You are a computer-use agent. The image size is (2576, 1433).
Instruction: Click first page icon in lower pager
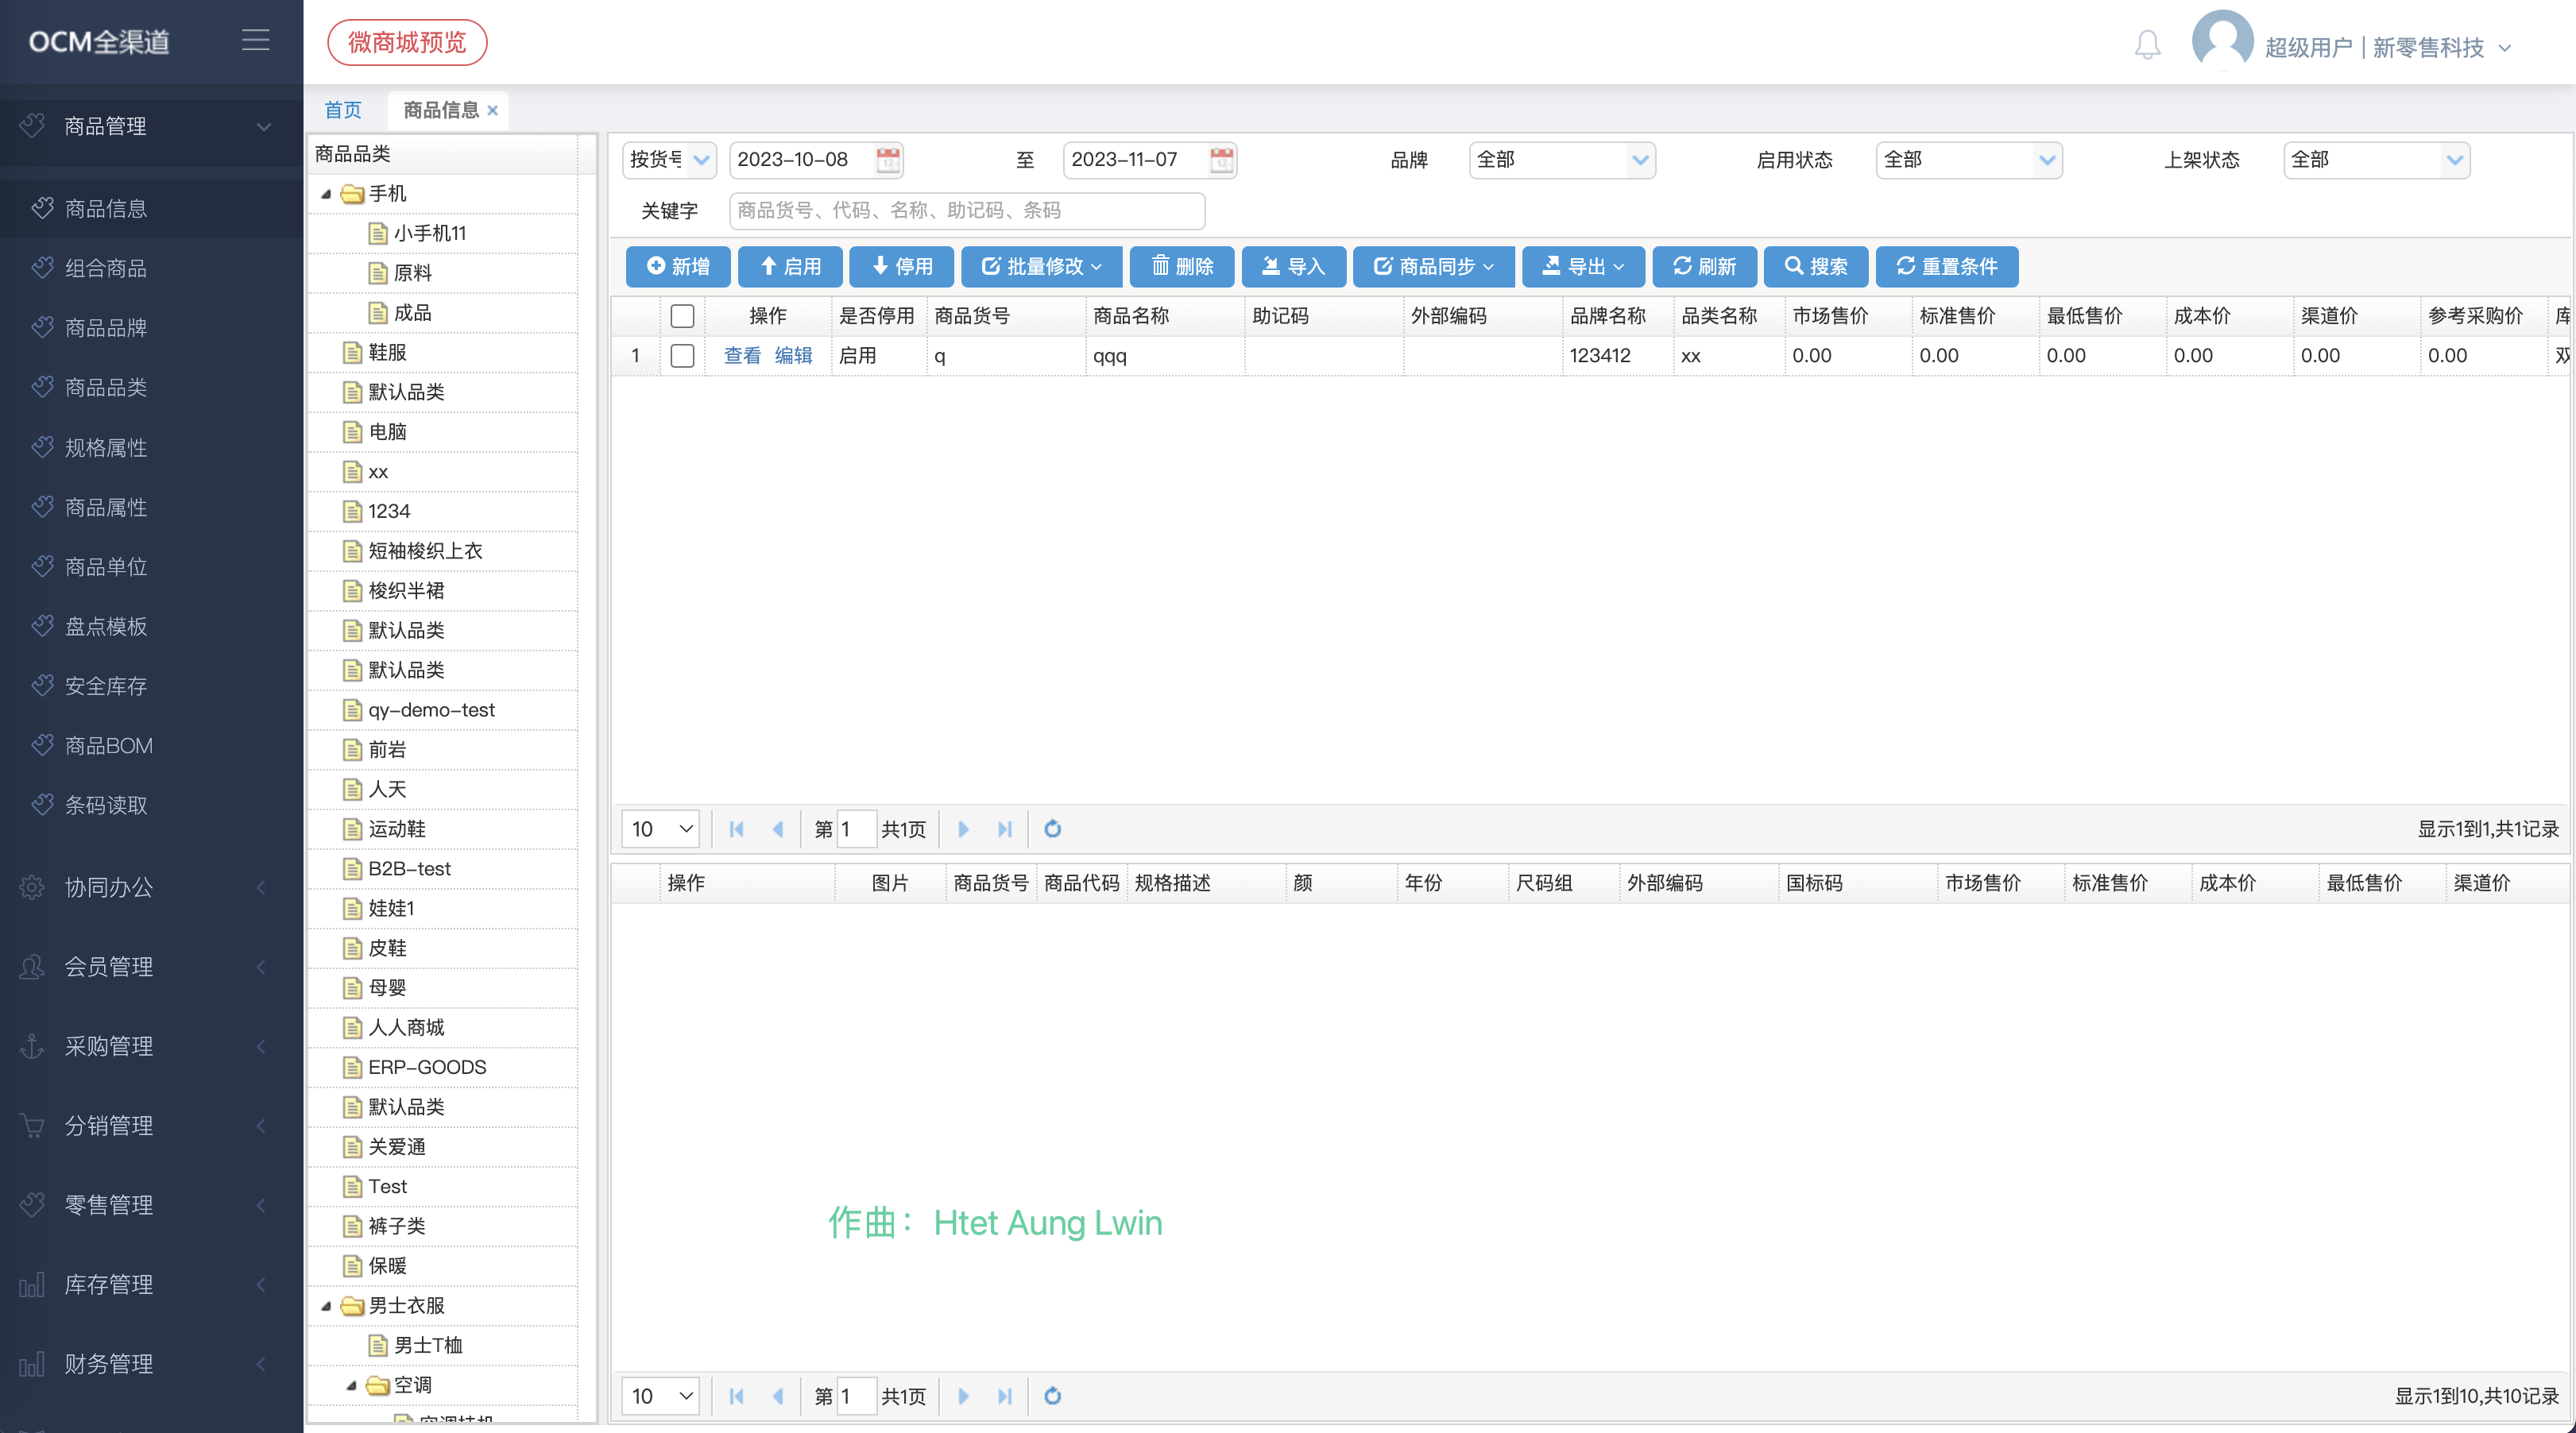tap(736, 1396)
